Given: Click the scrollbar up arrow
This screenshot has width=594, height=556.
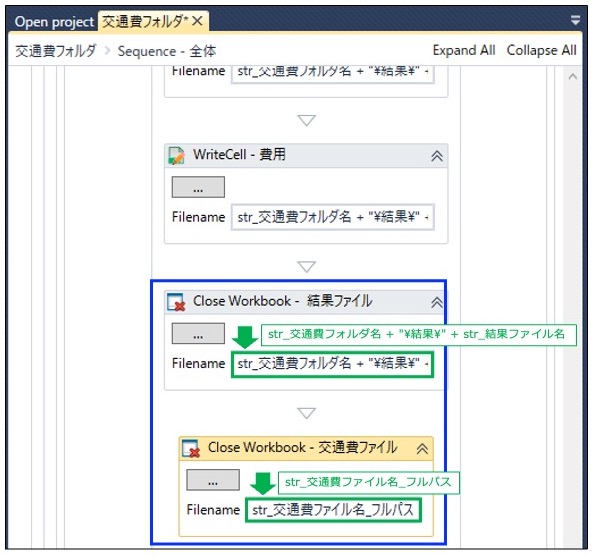Looking at the screenshot, I should [x=572, y=77].
